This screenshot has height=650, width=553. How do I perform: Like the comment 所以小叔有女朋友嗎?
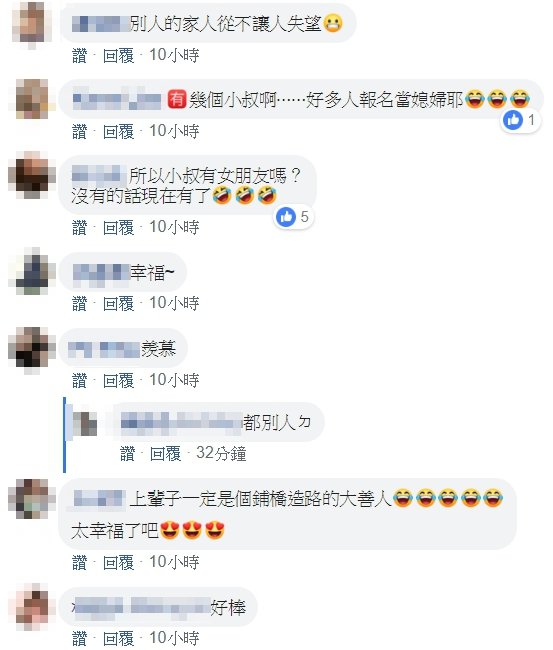click(x=79, y=228)
